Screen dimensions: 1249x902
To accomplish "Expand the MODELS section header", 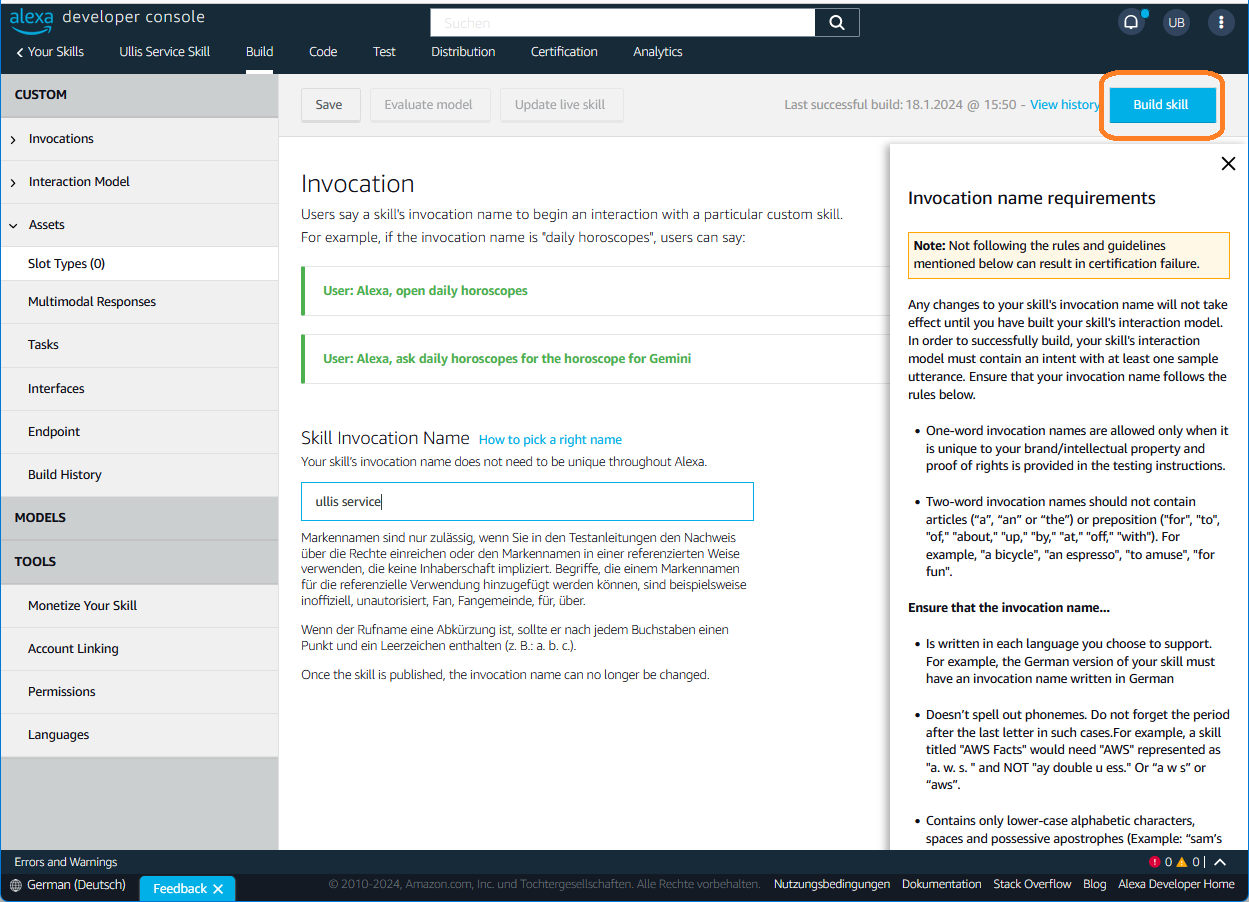I will pyautogui.click(x=139, y=518).
